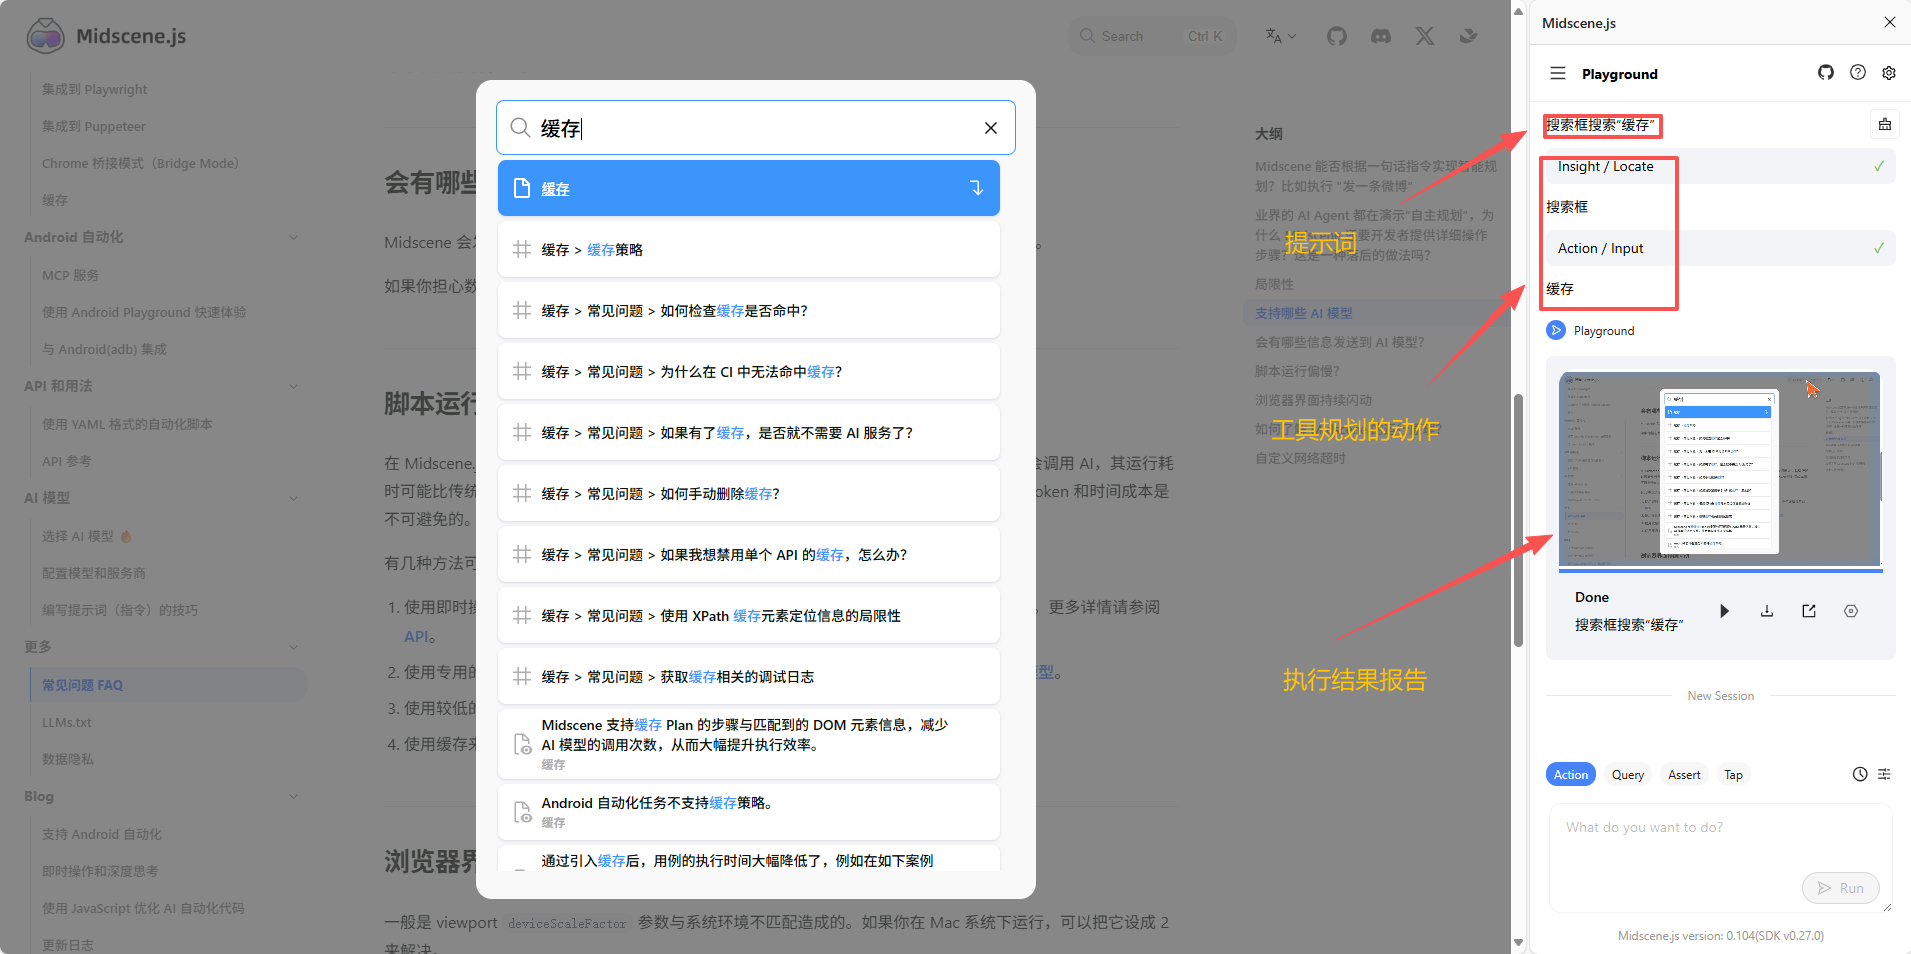Image resolution: width=1911 pixels, height=954 pixels.
Task: Open the X (Twitter) icon in the header
Action: [x=1425, y=36]
